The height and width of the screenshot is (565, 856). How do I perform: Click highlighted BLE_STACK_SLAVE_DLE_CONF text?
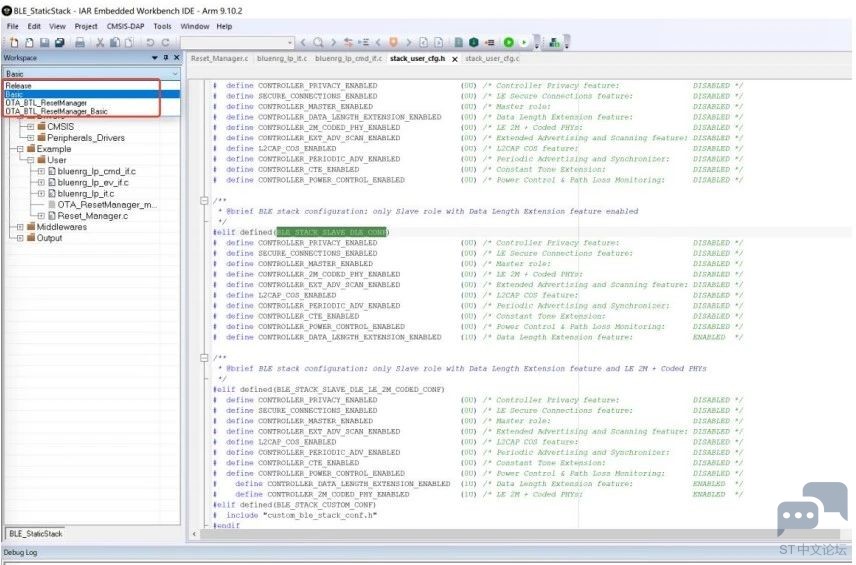(x=331, y=232)
